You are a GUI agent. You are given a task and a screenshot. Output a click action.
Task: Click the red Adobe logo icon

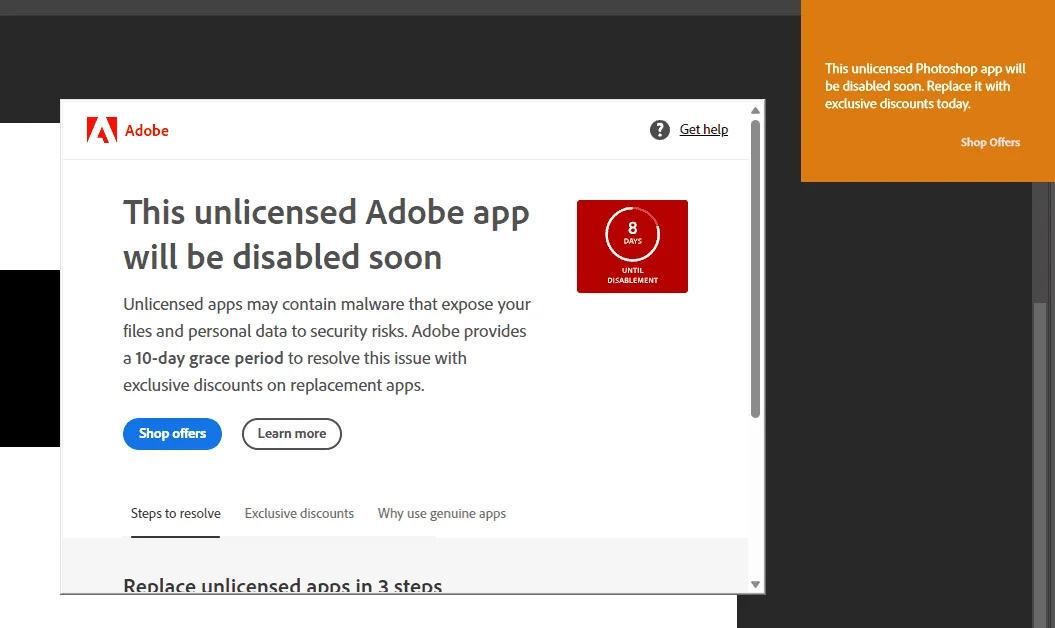click(x=102, y=130)
